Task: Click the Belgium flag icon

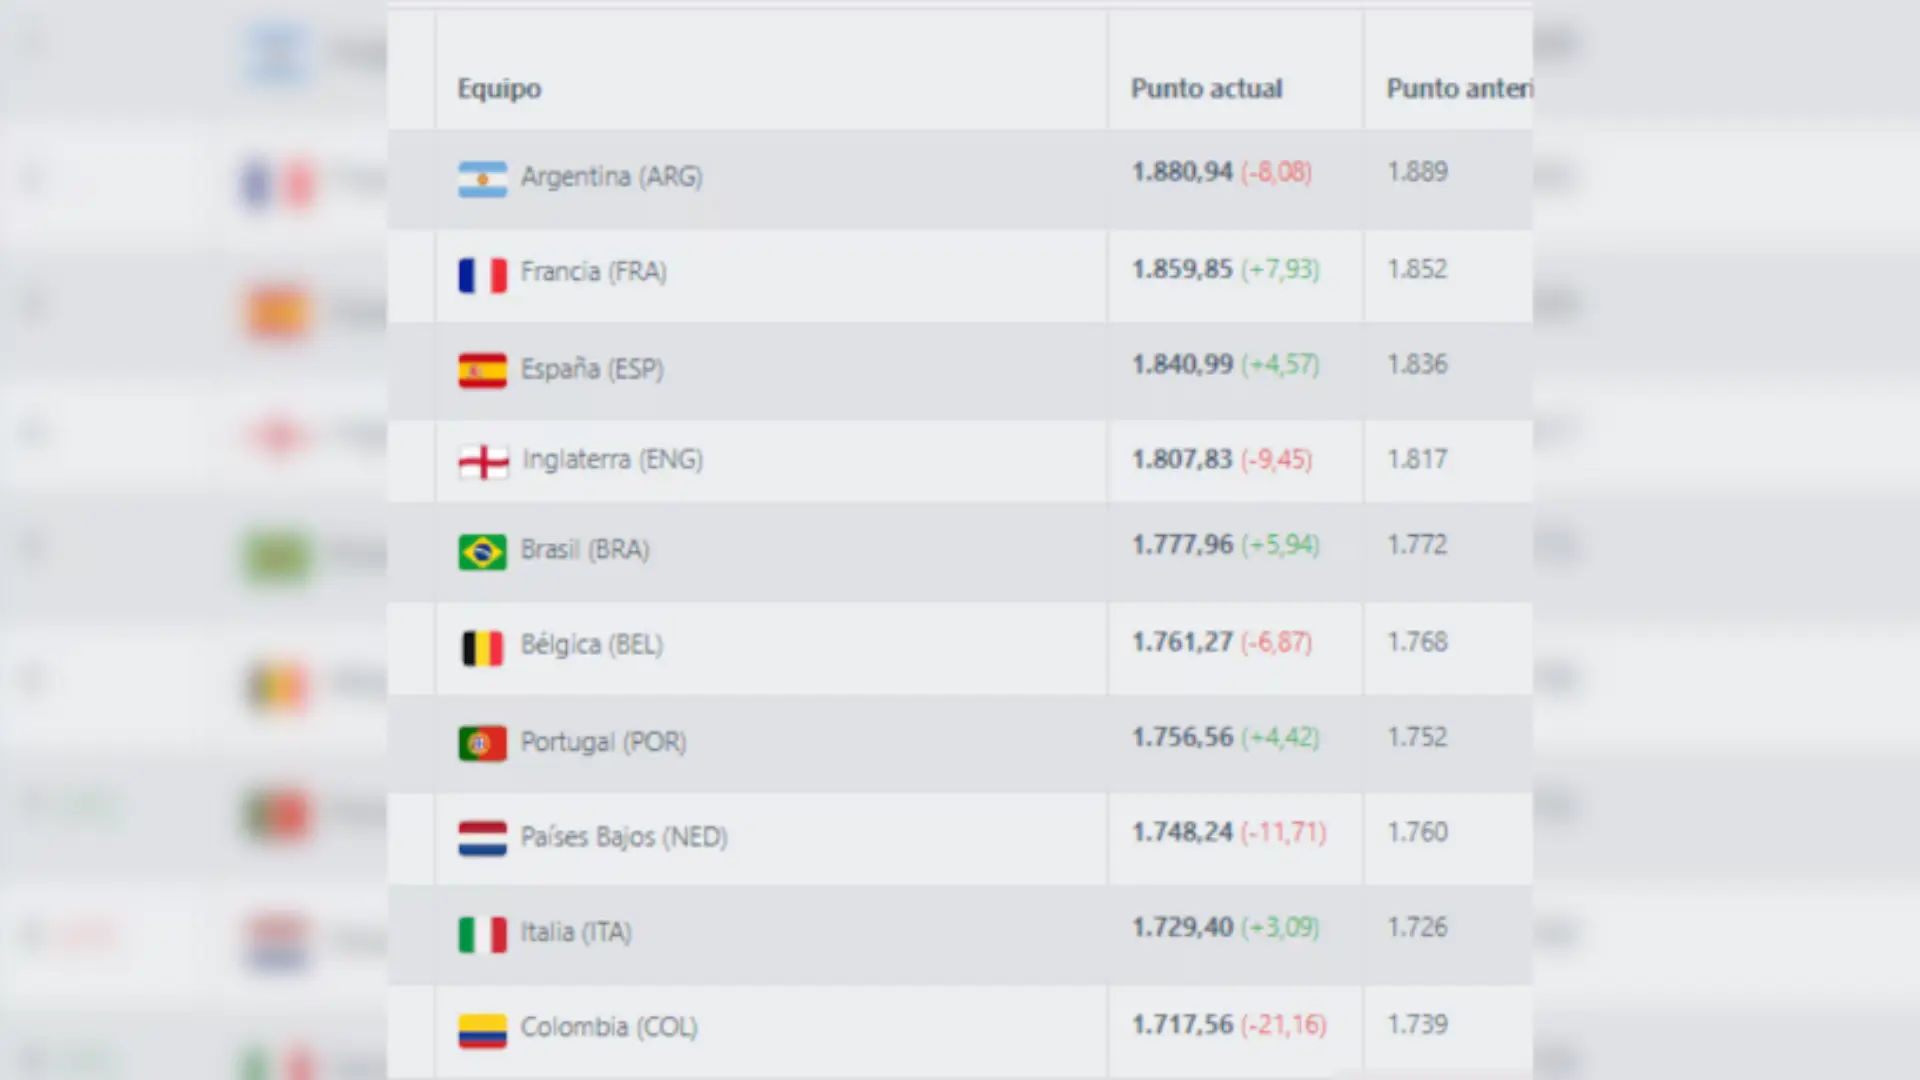Action: (x=484, y=646)
